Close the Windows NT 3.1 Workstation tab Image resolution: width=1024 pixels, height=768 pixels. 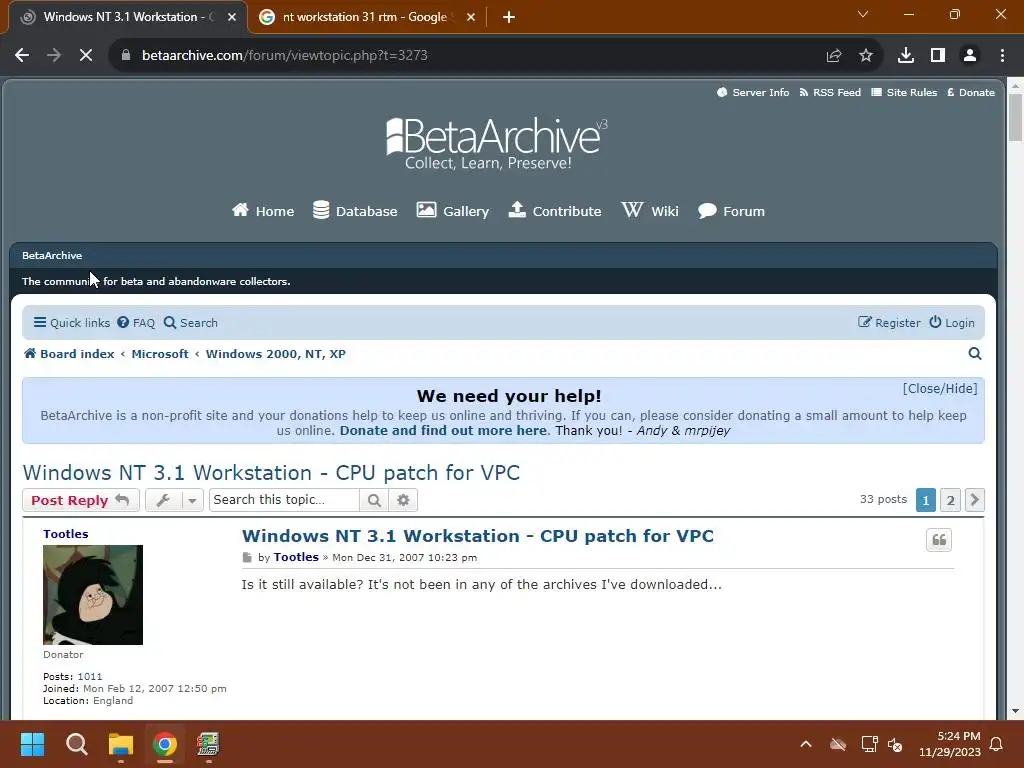tap(231, 18)
